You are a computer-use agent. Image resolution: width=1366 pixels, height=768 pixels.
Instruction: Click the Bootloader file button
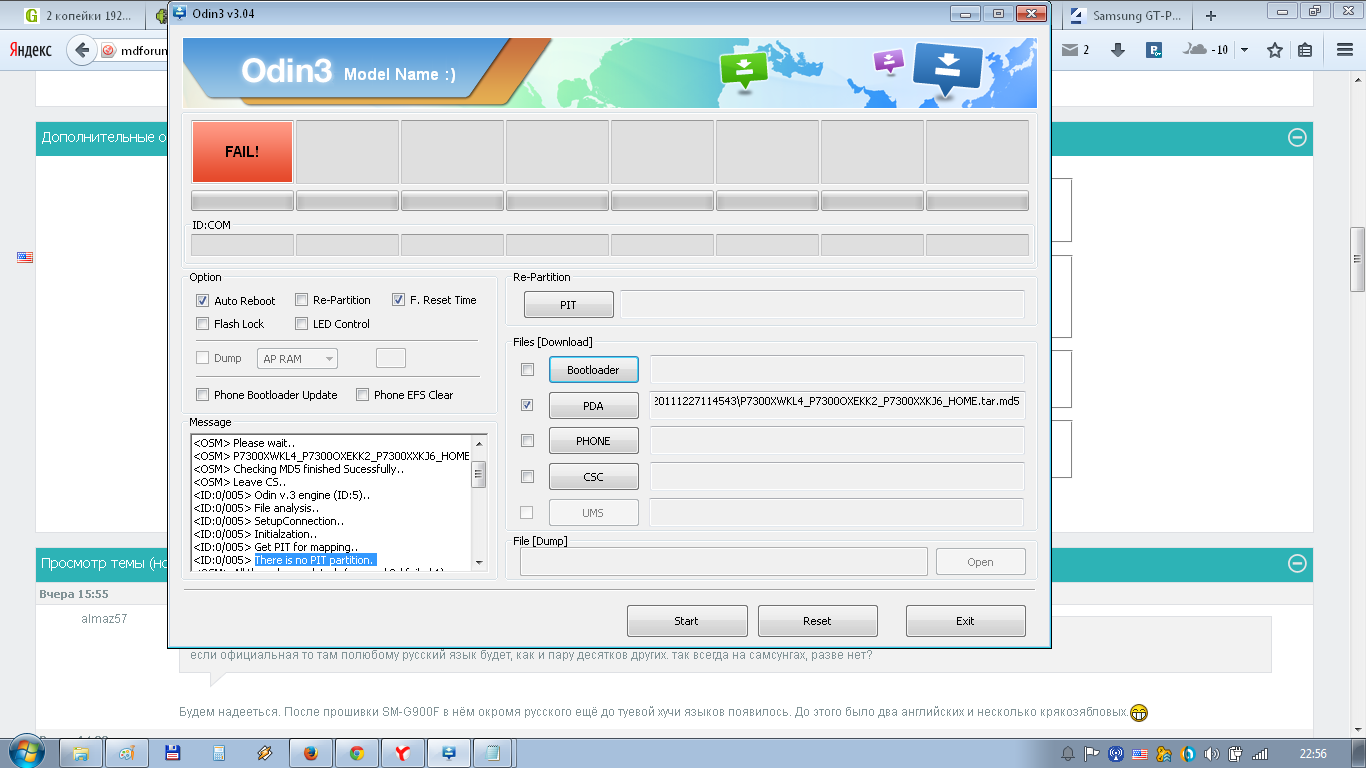pos(593,370)
